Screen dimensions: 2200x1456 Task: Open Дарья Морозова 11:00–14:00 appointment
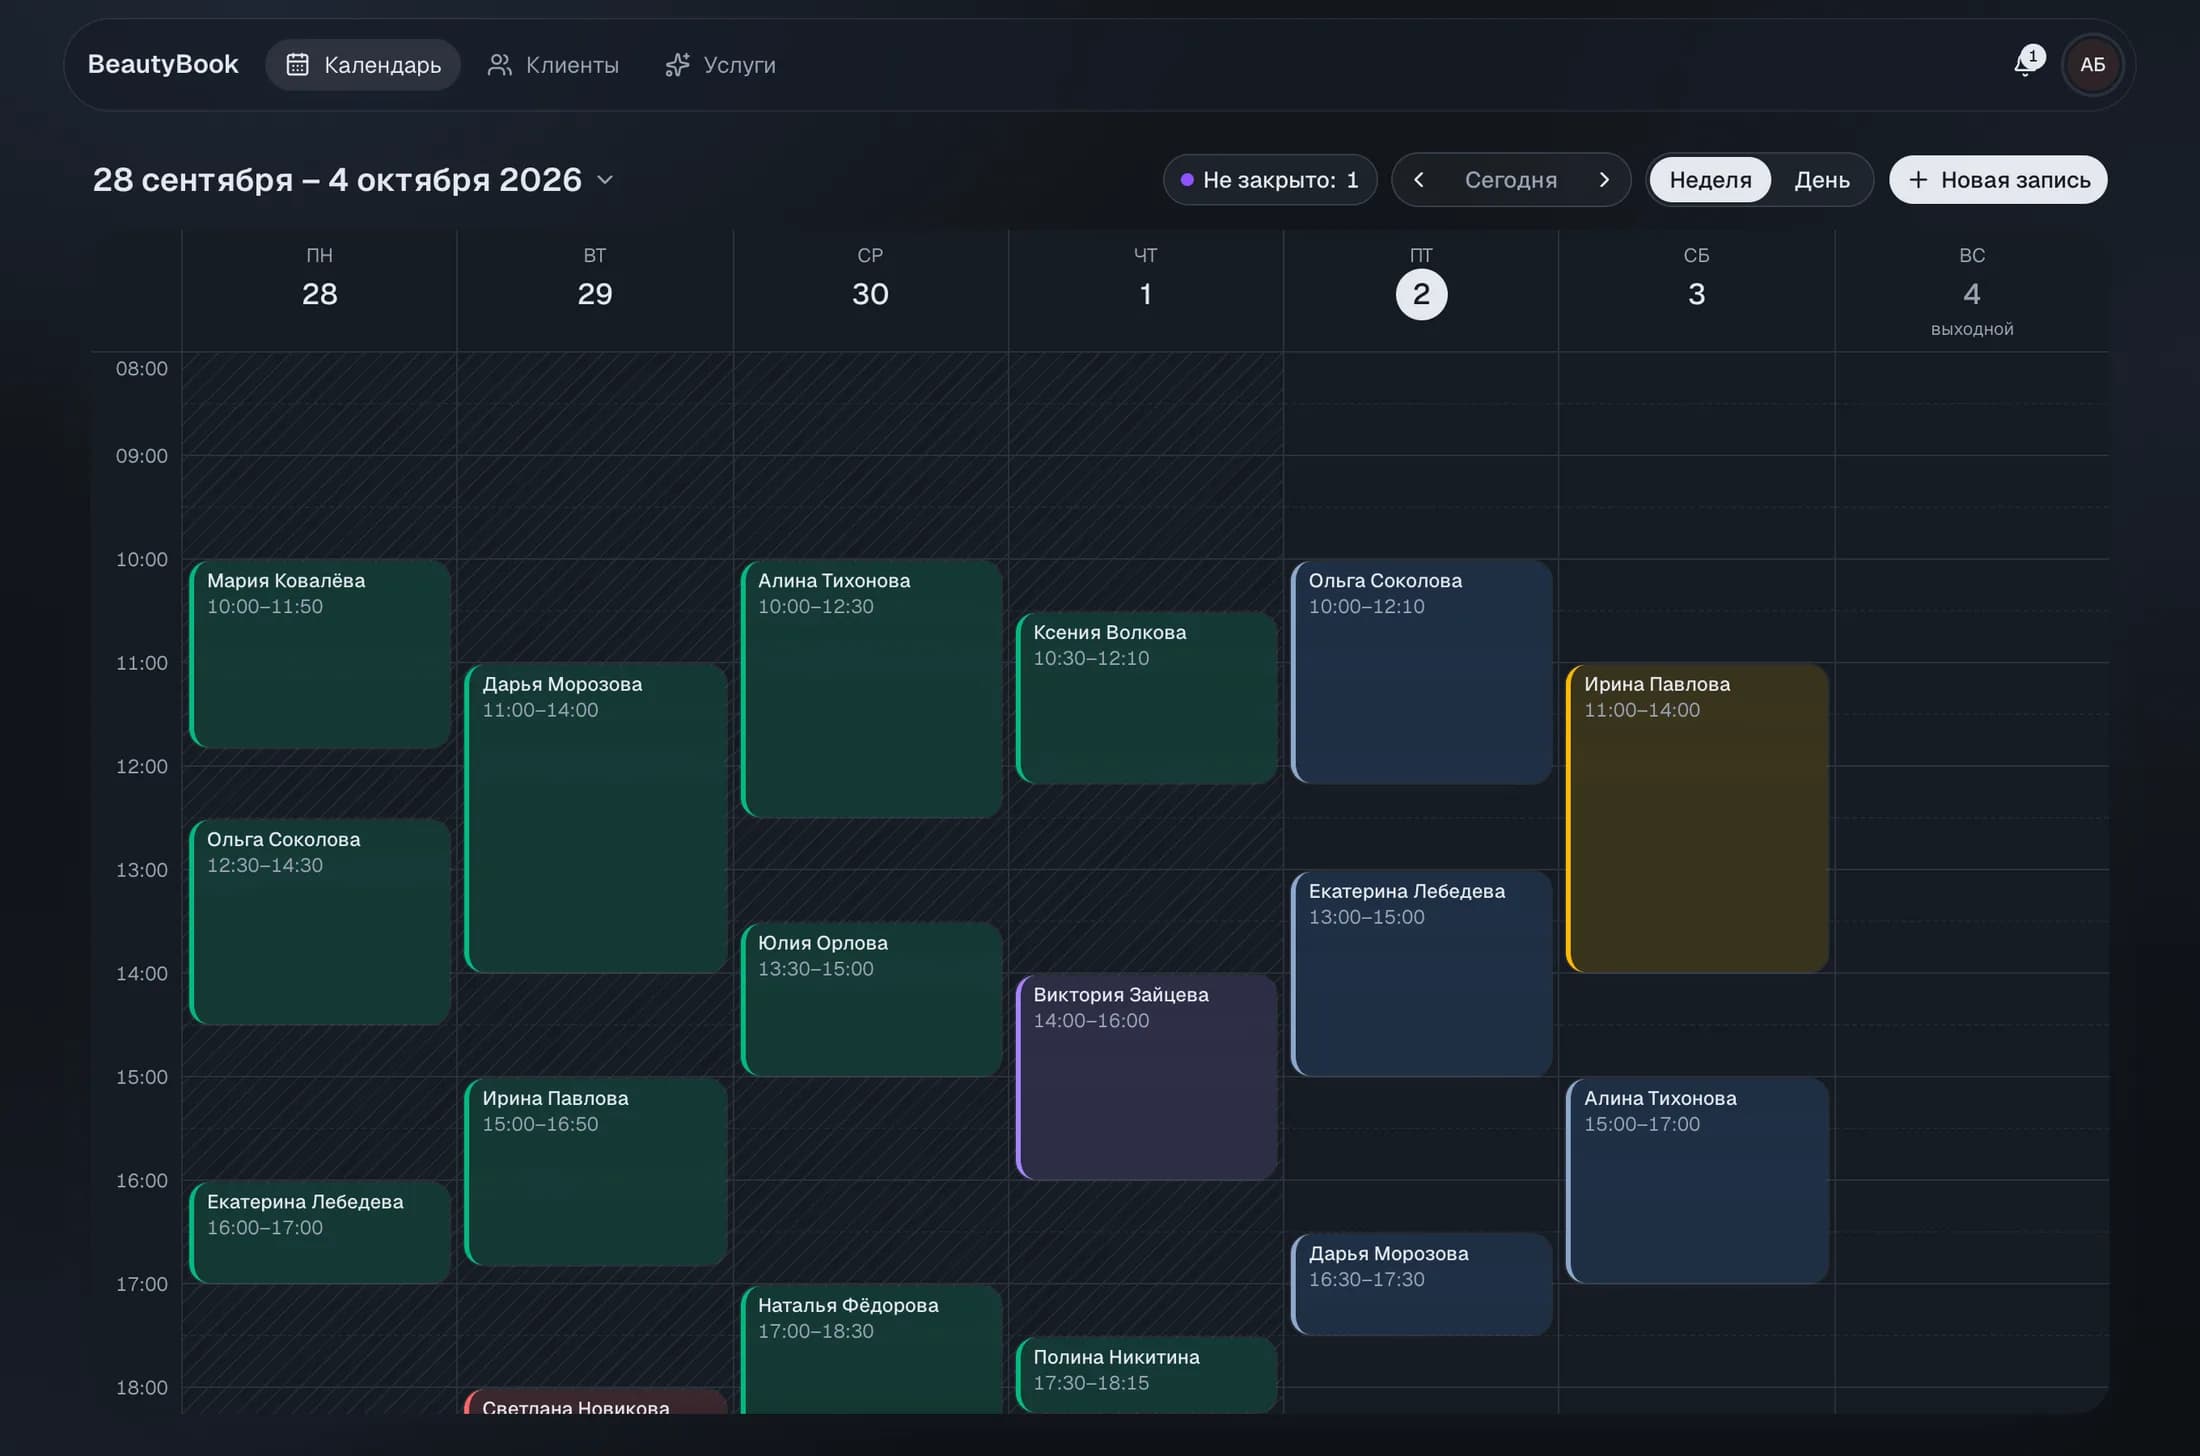[596, 818]
